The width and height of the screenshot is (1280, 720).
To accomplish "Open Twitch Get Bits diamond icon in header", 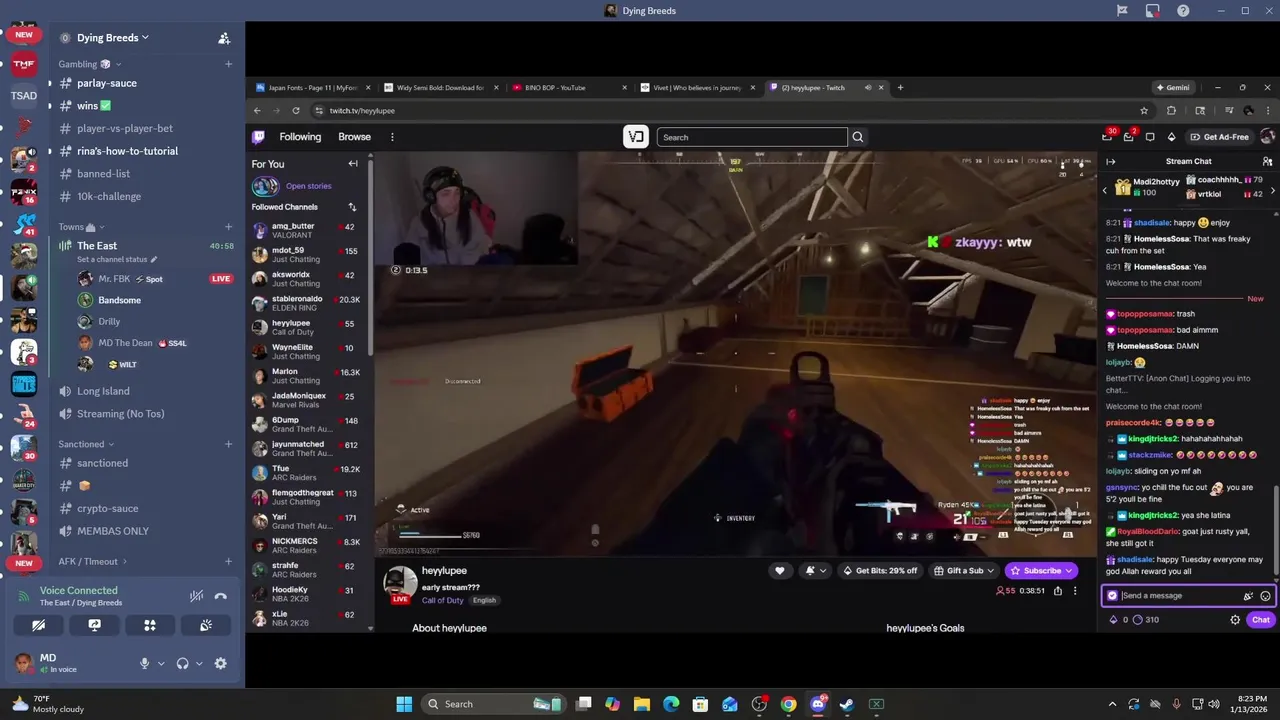I will pos(1171,137).
